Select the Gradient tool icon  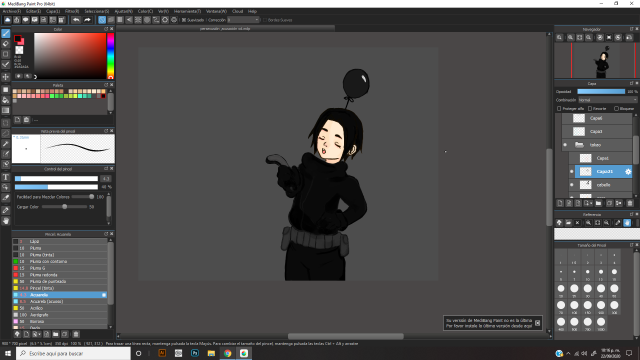[6, 110]
